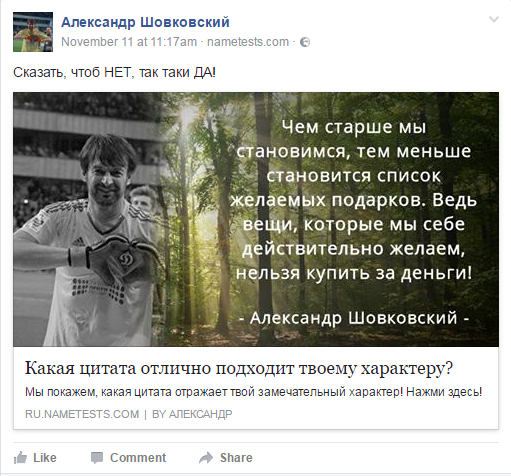Click the quote signature Александр Шовковский in image
This screenshot has width=511, height=476.
tap(354, 318)
